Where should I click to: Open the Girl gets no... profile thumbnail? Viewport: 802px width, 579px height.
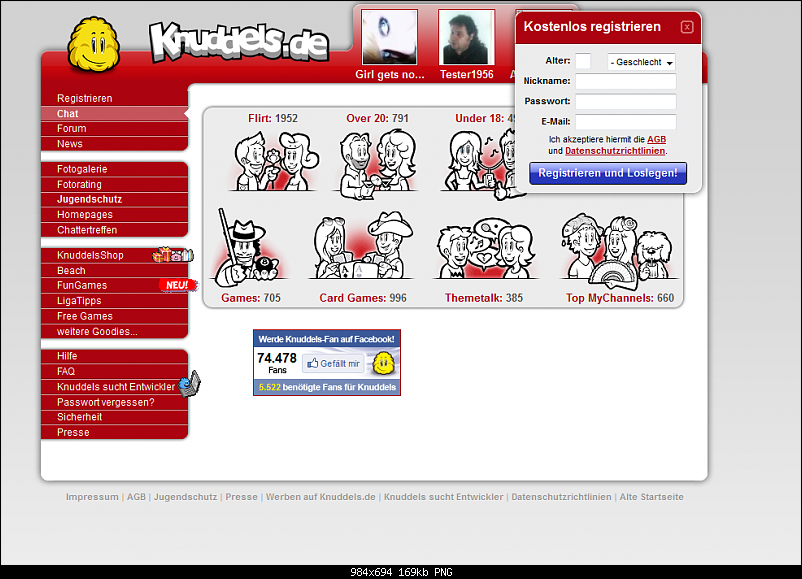coord(390,37)
